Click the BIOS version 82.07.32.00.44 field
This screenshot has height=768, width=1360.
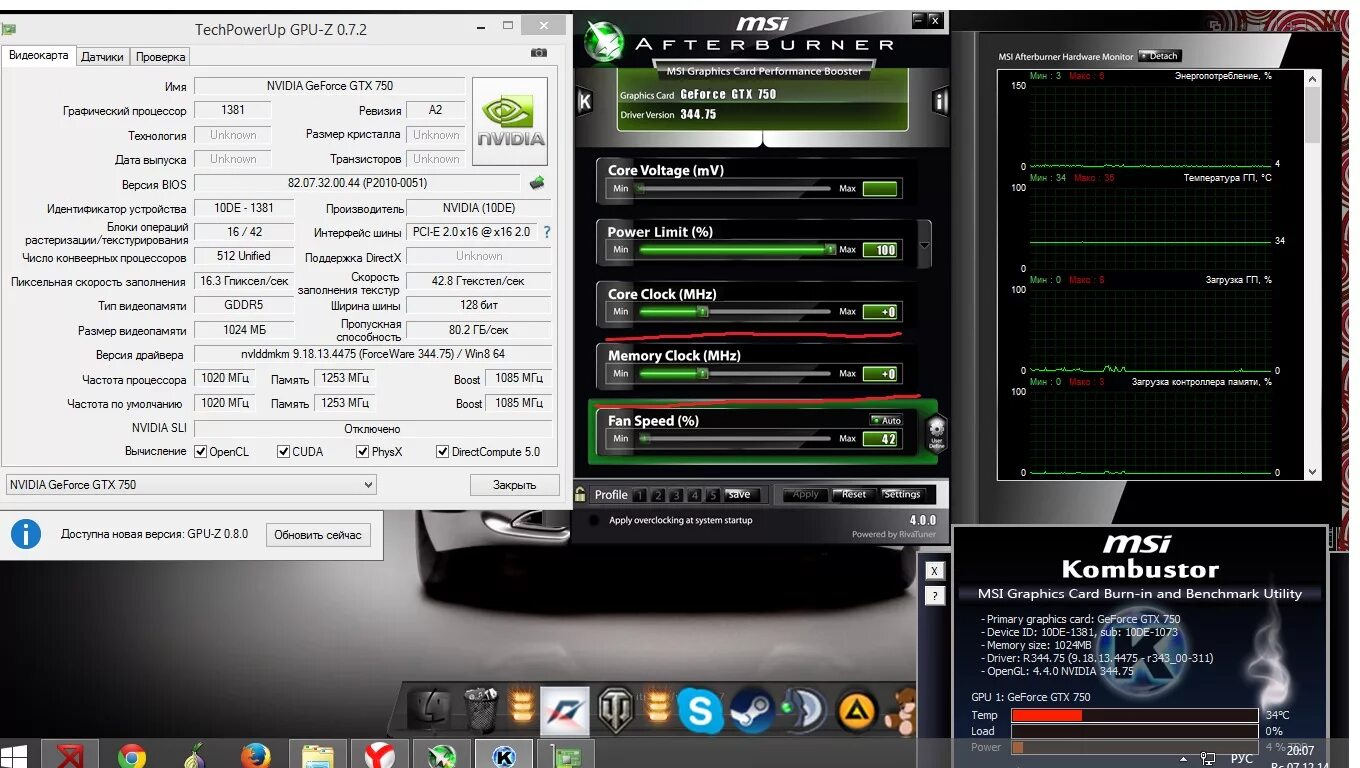[x=357, y=184]
